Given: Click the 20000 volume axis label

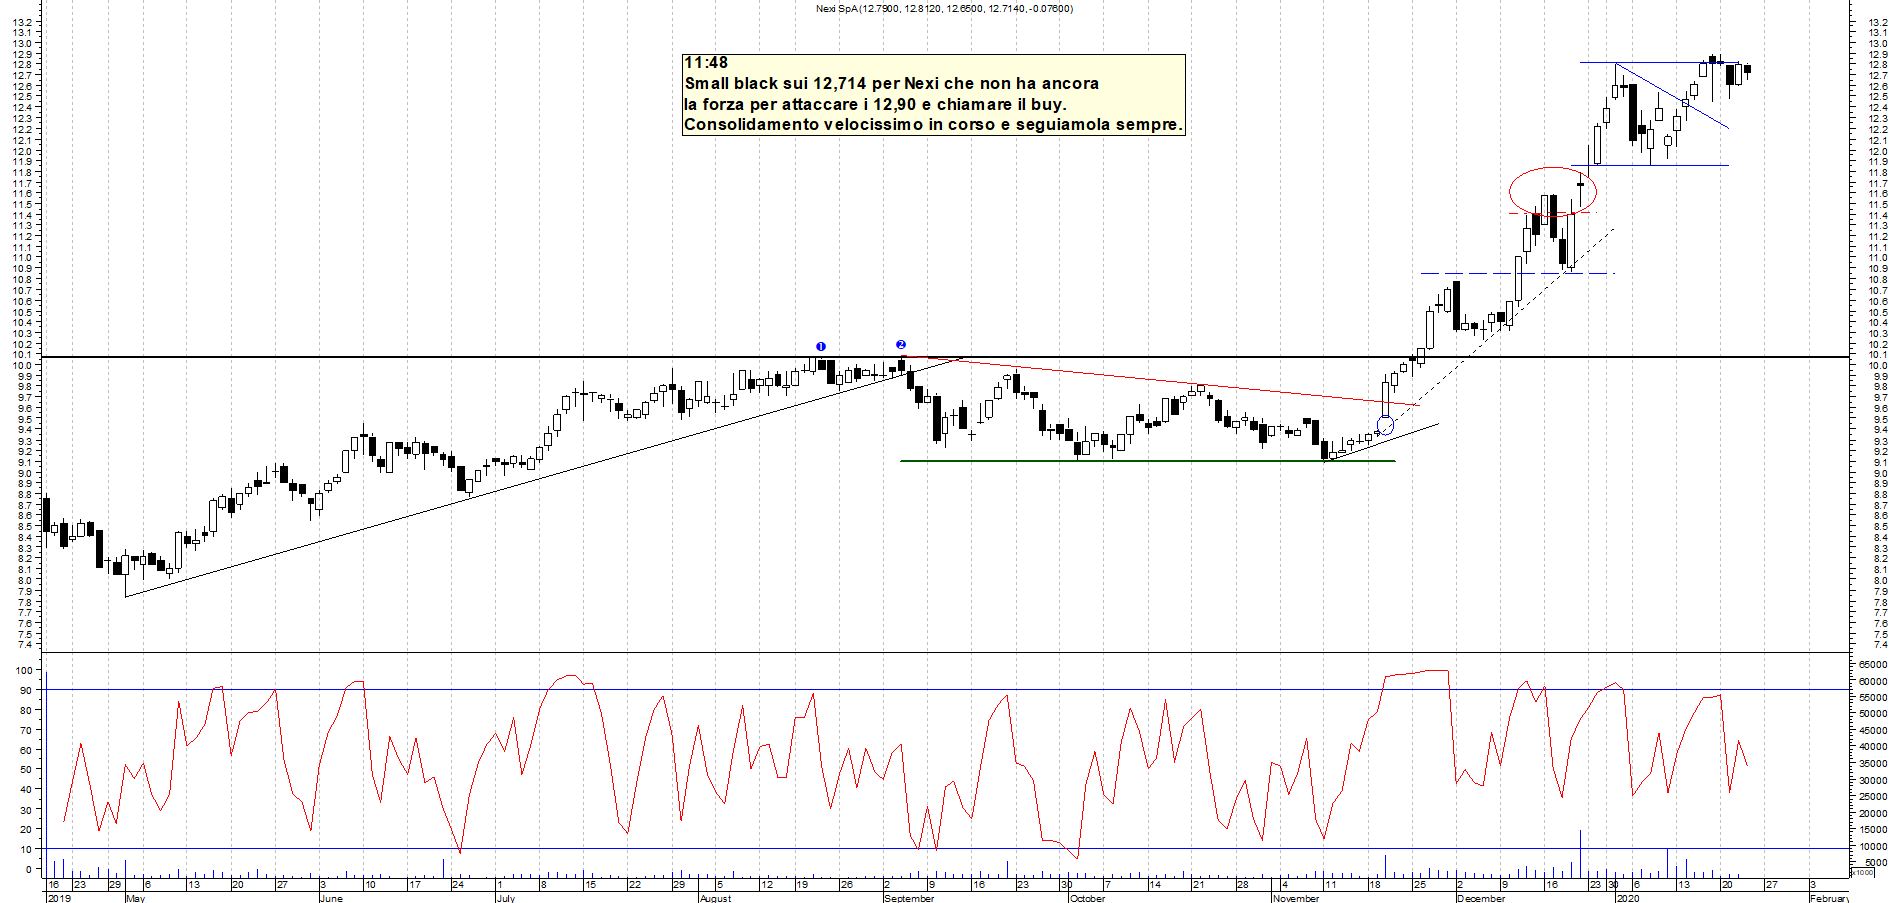Looking at the screenshot, I should (x=1873, y=813).
